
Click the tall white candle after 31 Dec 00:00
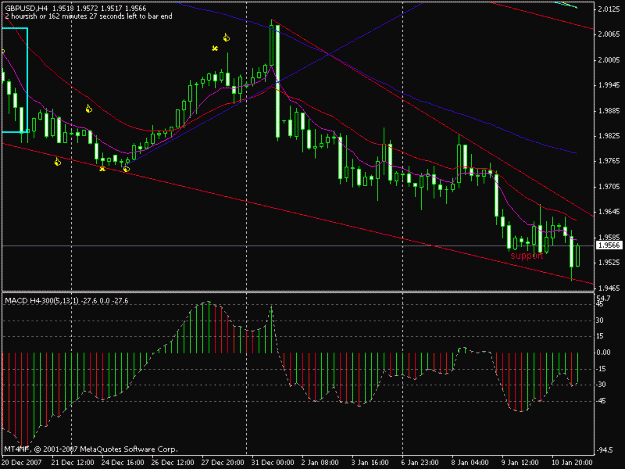click(x=278, y=81)
